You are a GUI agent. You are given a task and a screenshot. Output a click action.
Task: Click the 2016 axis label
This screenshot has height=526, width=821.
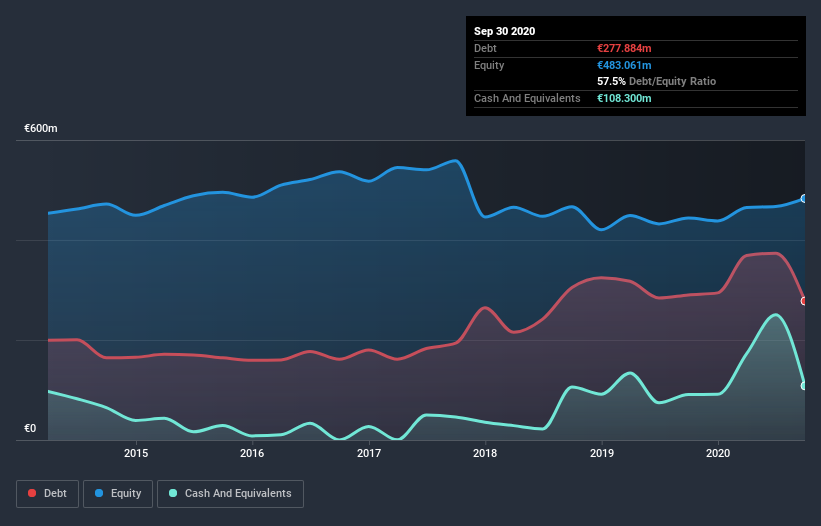tap(252, 453)
